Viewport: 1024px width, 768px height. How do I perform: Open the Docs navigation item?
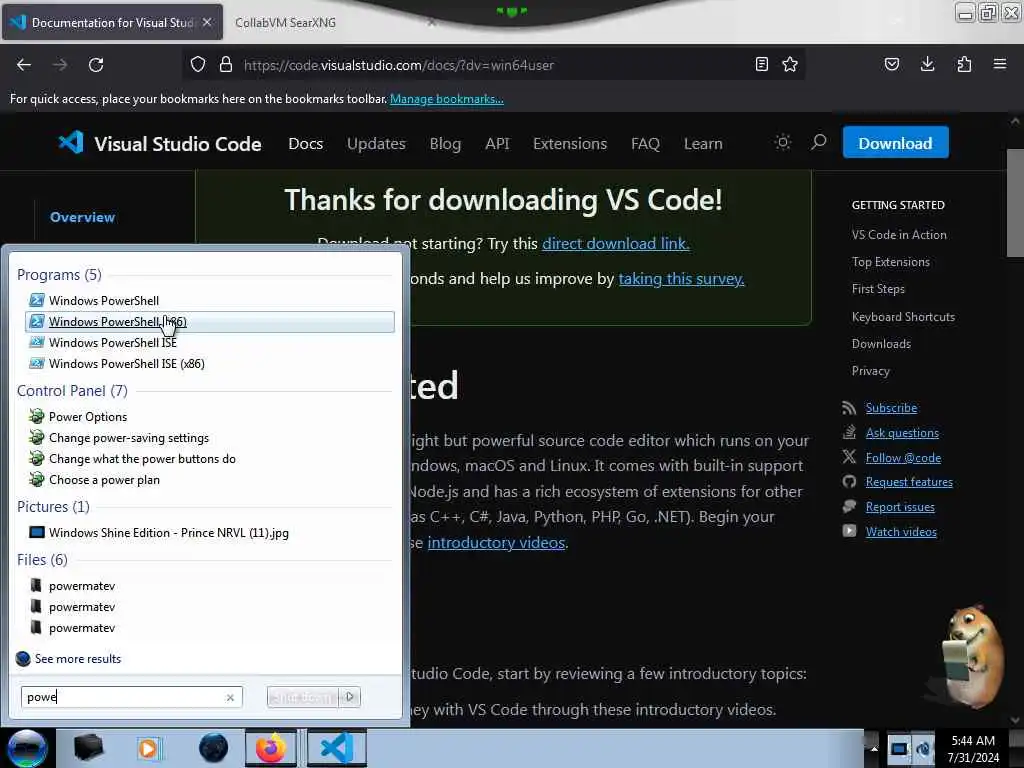point(306,144)
